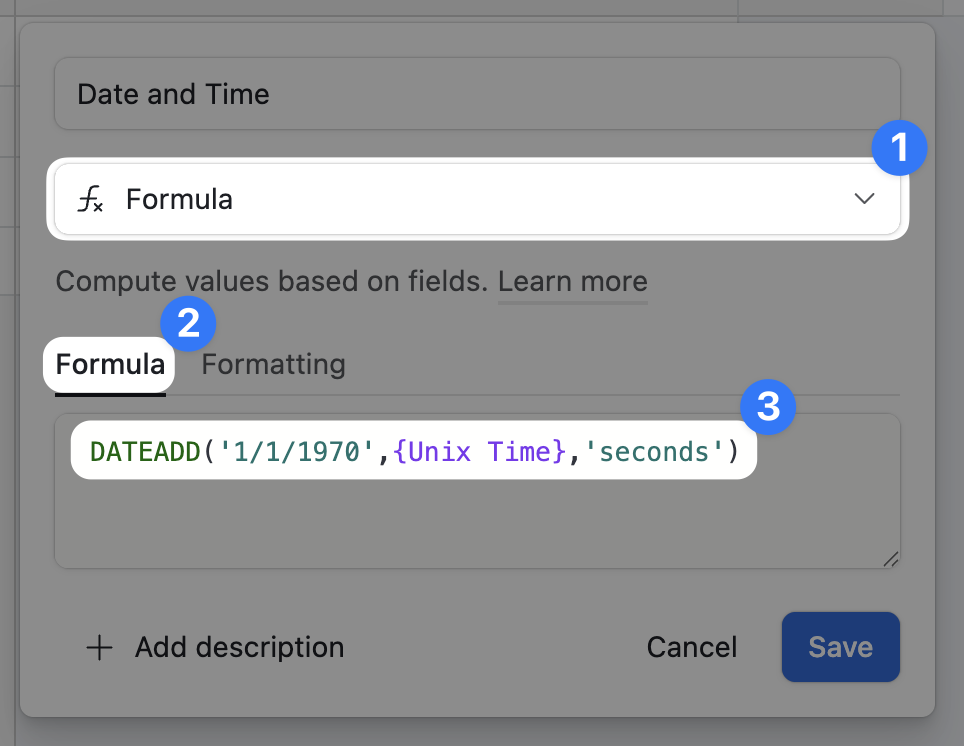964x746 pixels.
Task: Open the field type dropdown chevron
Action: pyautogui.click(x=864, y=199)
